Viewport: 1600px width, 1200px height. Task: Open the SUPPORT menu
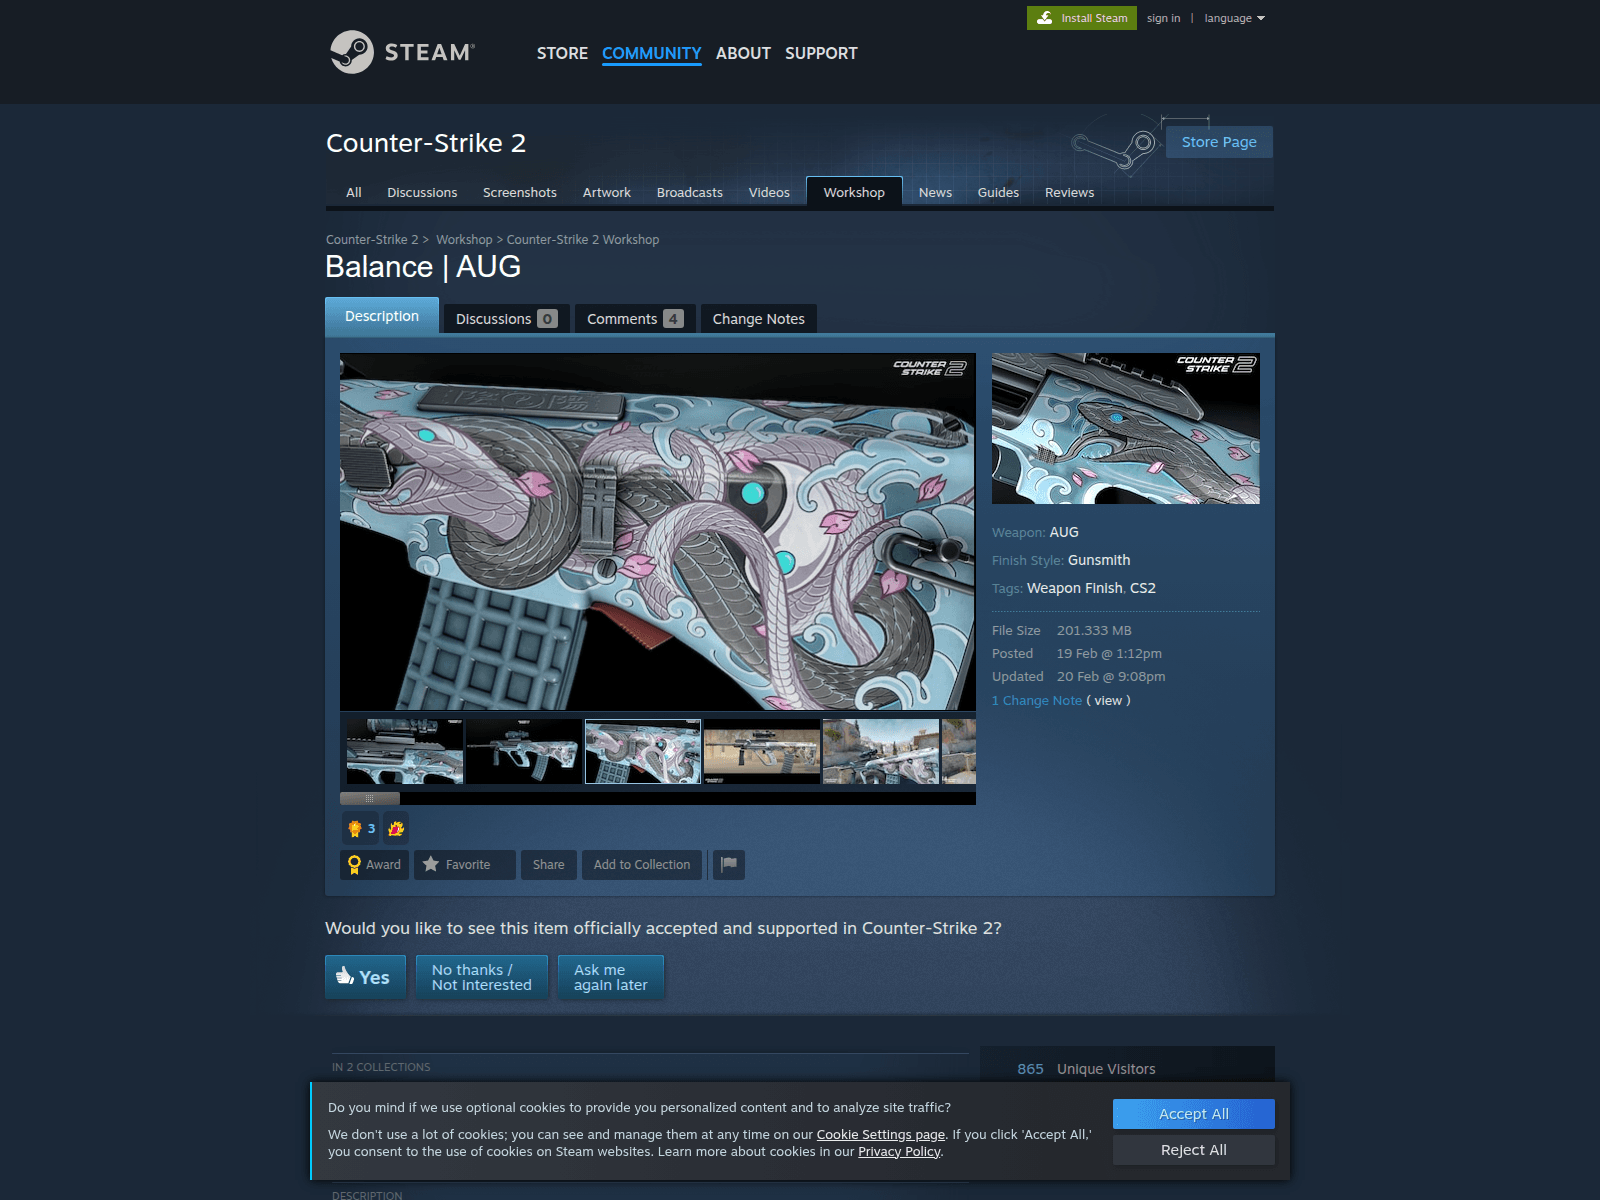click(x=821, y=53)
